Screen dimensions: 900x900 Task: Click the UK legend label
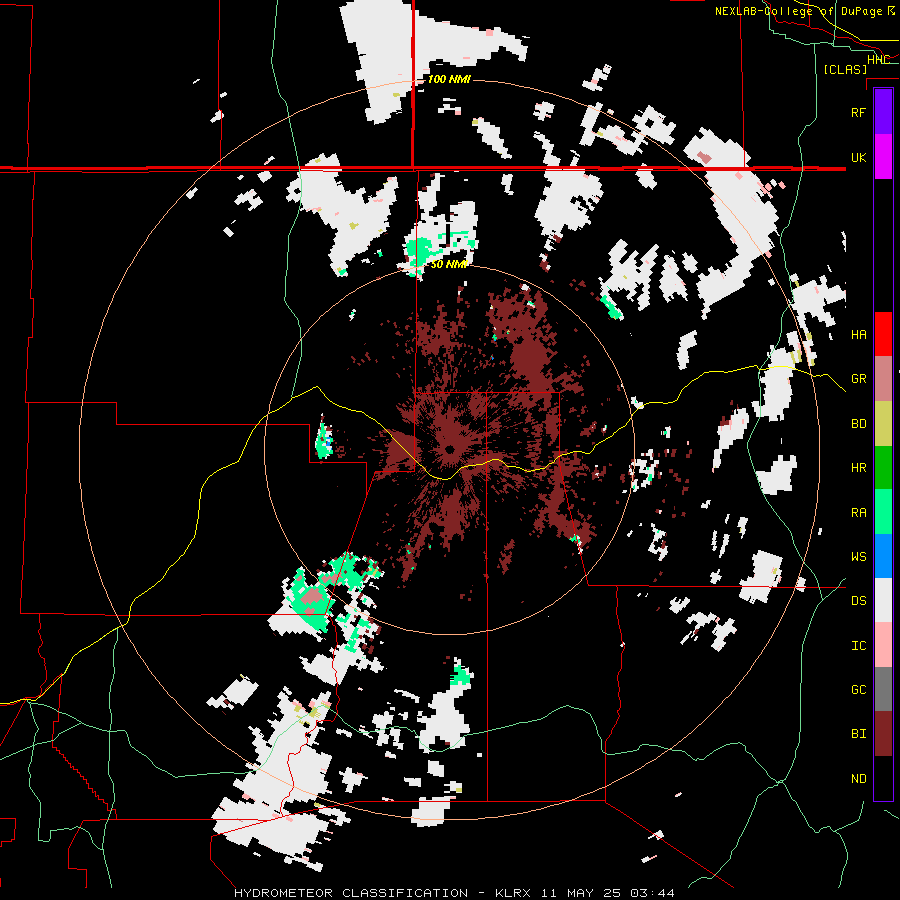coord(858,157)
